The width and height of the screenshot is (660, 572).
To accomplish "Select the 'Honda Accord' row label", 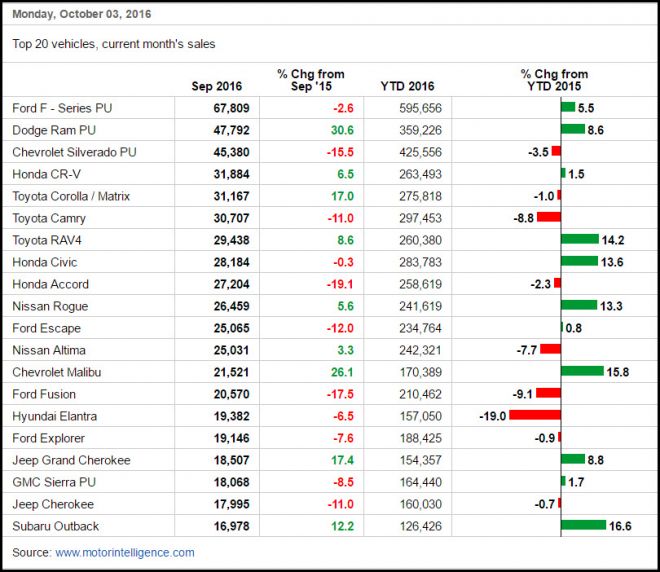I will click(x=51, y=284).
